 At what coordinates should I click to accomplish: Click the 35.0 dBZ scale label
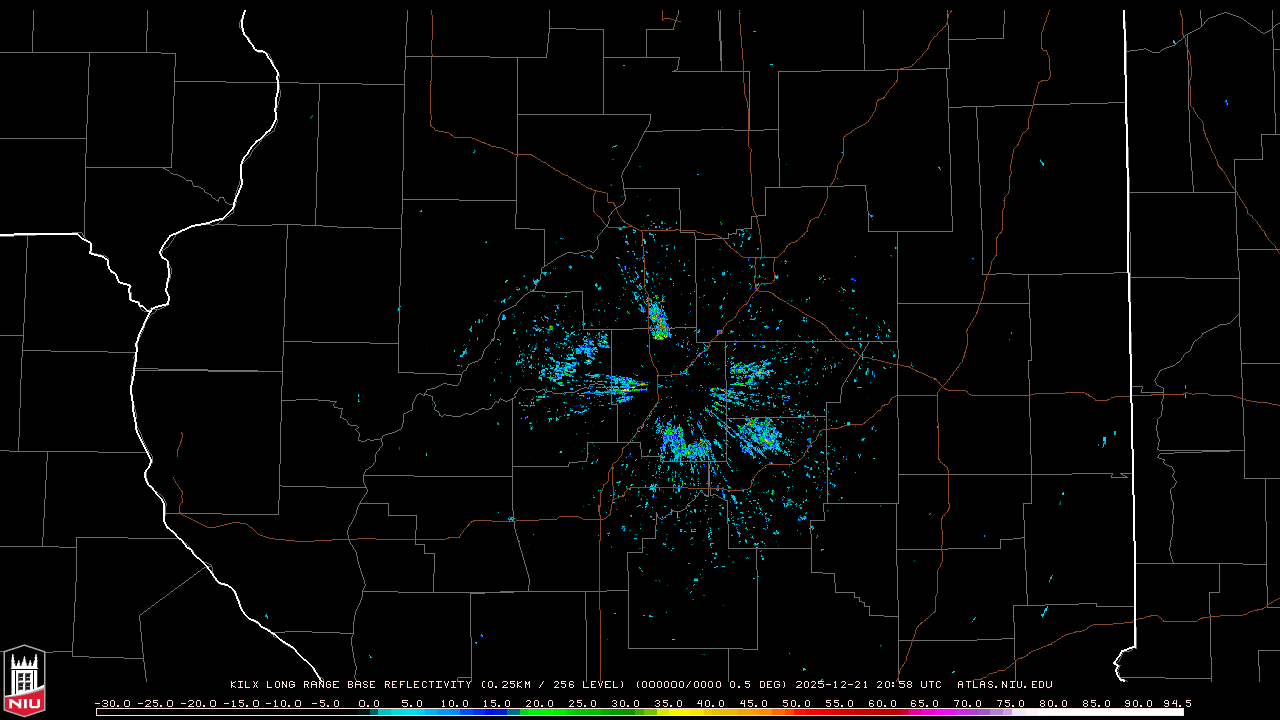click(668, 703)
